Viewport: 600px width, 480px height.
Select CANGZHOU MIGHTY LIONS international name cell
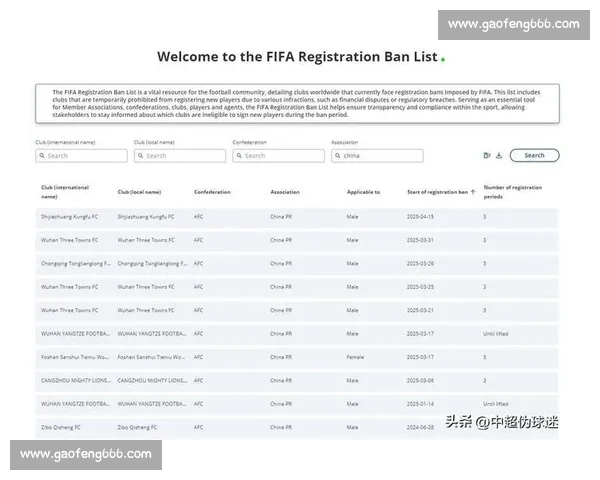point(76,380)
